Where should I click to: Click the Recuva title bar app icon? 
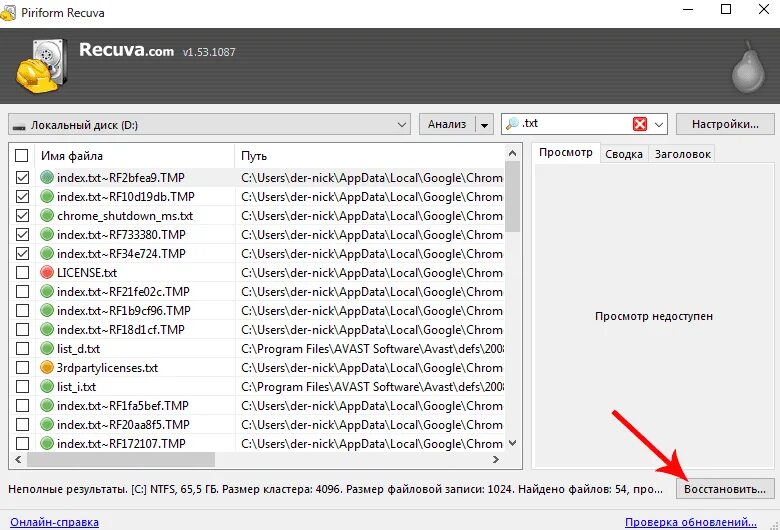(x=7, y=12)
